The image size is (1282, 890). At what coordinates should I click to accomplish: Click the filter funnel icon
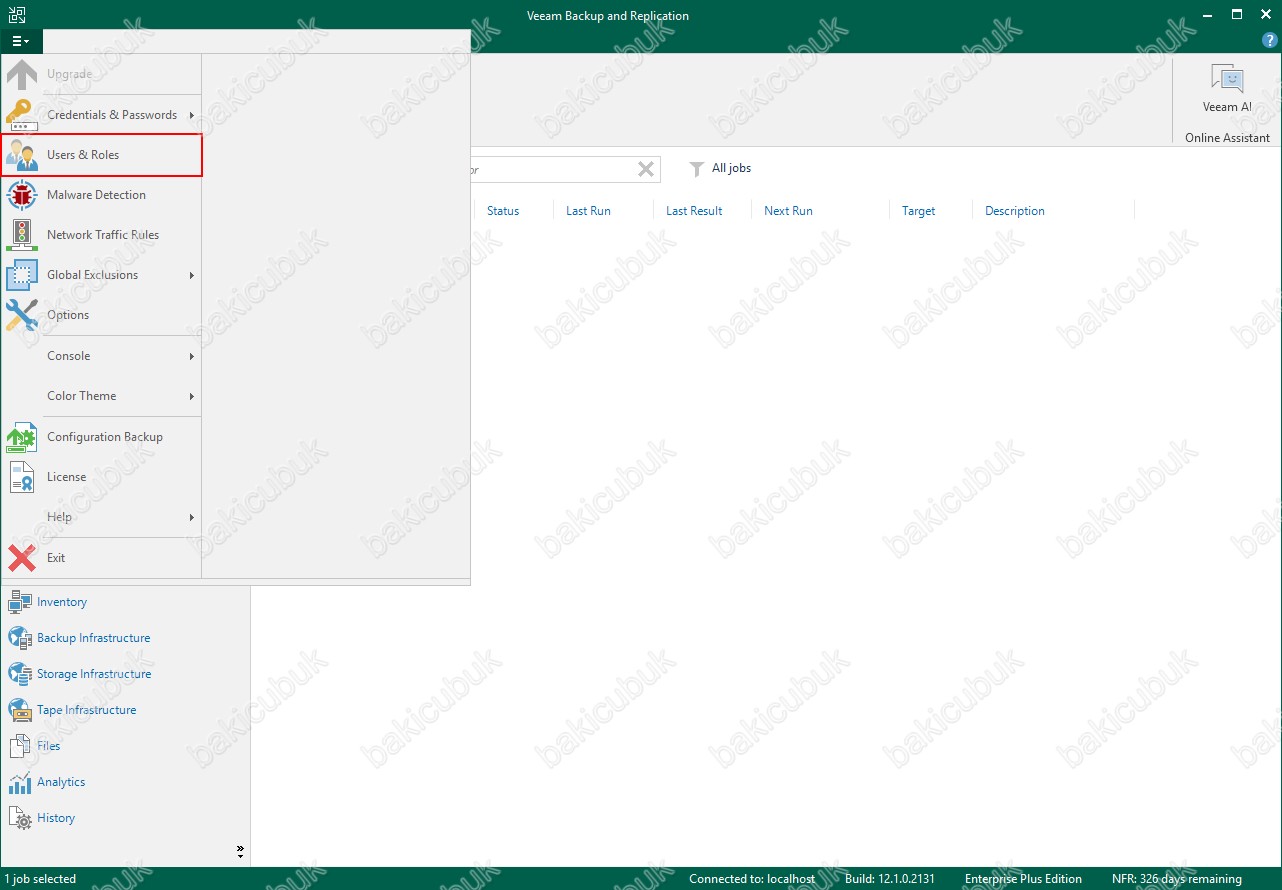pyautogui.click(x=697, y=169)
